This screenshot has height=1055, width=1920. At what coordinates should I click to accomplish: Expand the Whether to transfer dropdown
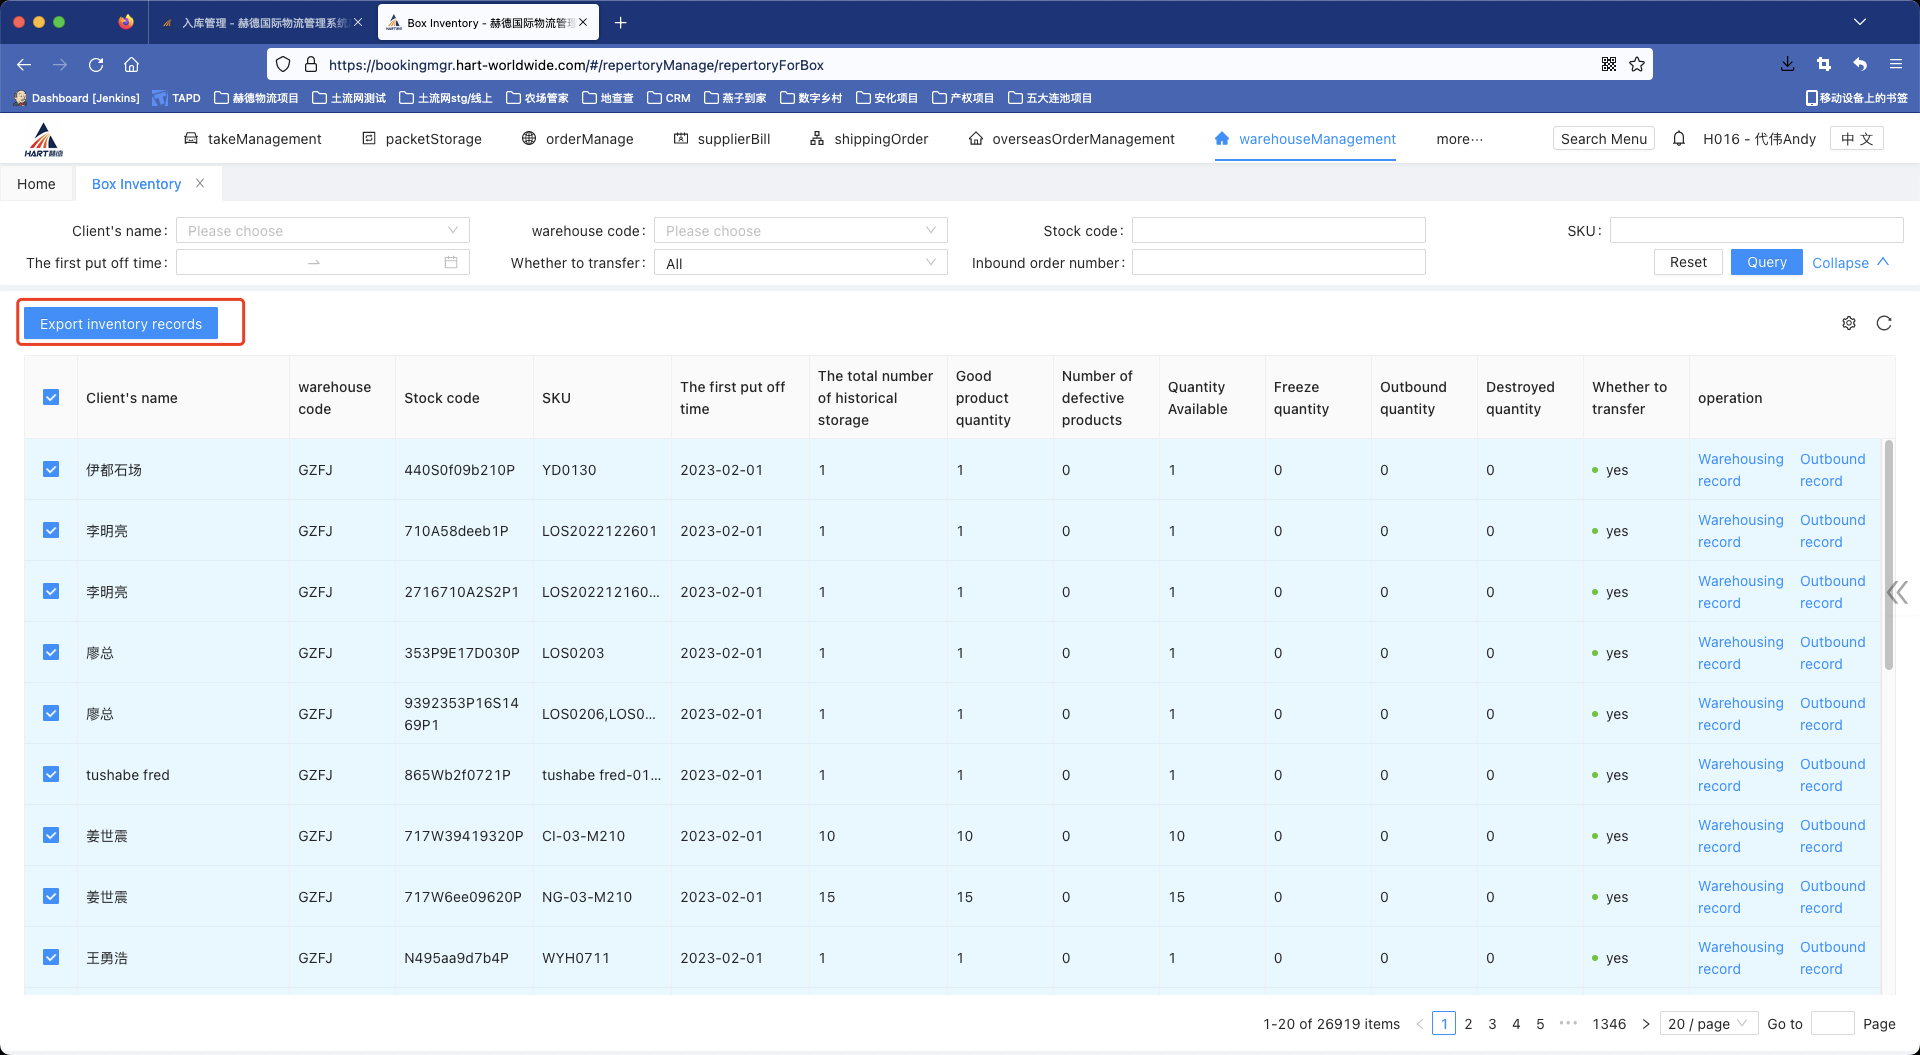[x=800, y=263]
